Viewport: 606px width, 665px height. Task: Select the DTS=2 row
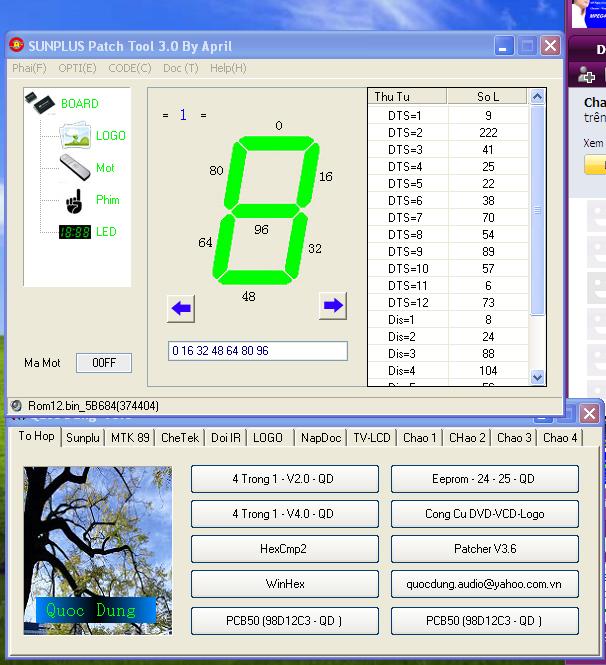click(448, 133)
